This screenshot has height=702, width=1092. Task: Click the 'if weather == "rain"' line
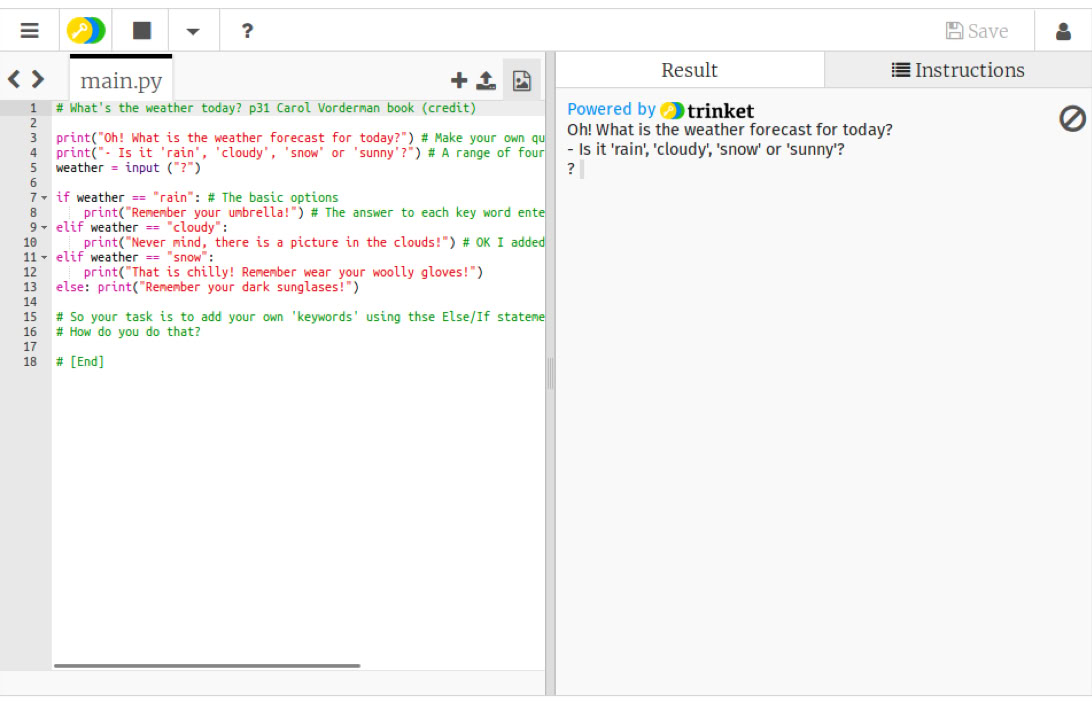tap(197, 198)
